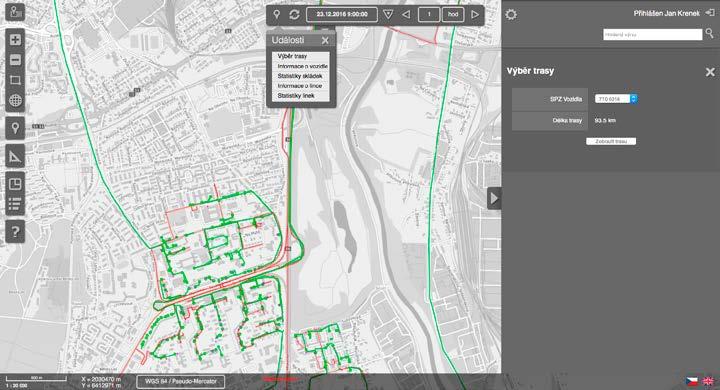Click the globe full extent icon

15,101
